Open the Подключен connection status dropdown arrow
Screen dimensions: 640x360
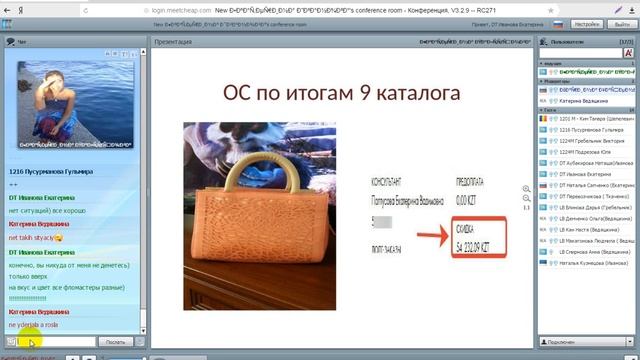pos(630,342)
